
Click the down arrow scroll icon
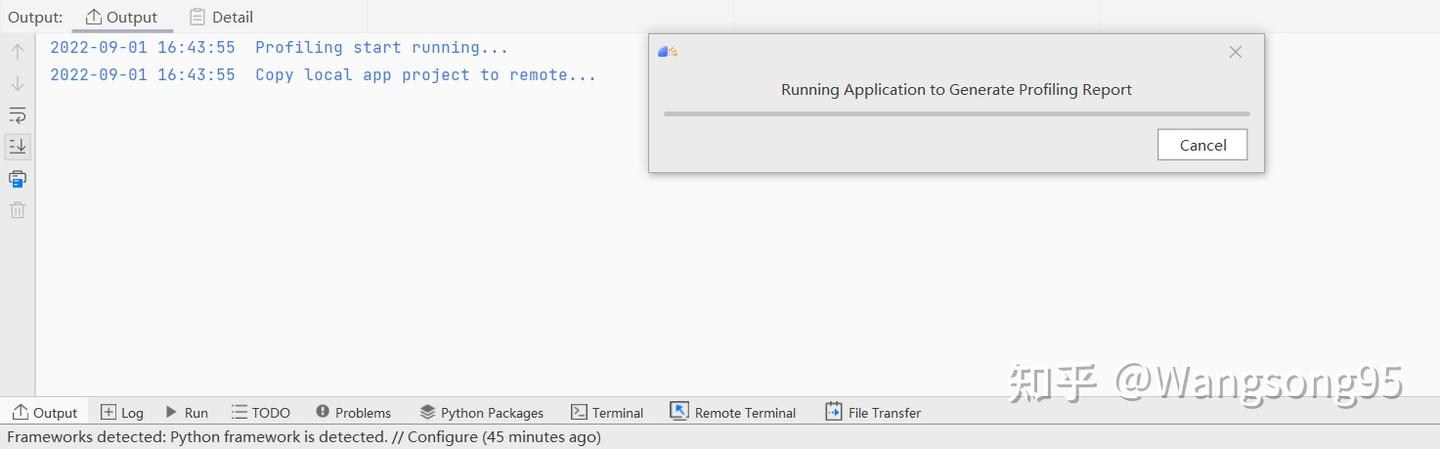click(17, 83)
